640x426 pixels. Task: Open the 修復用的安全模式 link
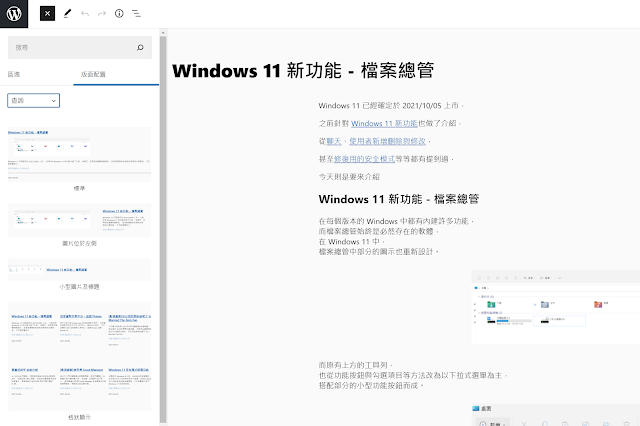pyautogui.click(x=364, y=159)
